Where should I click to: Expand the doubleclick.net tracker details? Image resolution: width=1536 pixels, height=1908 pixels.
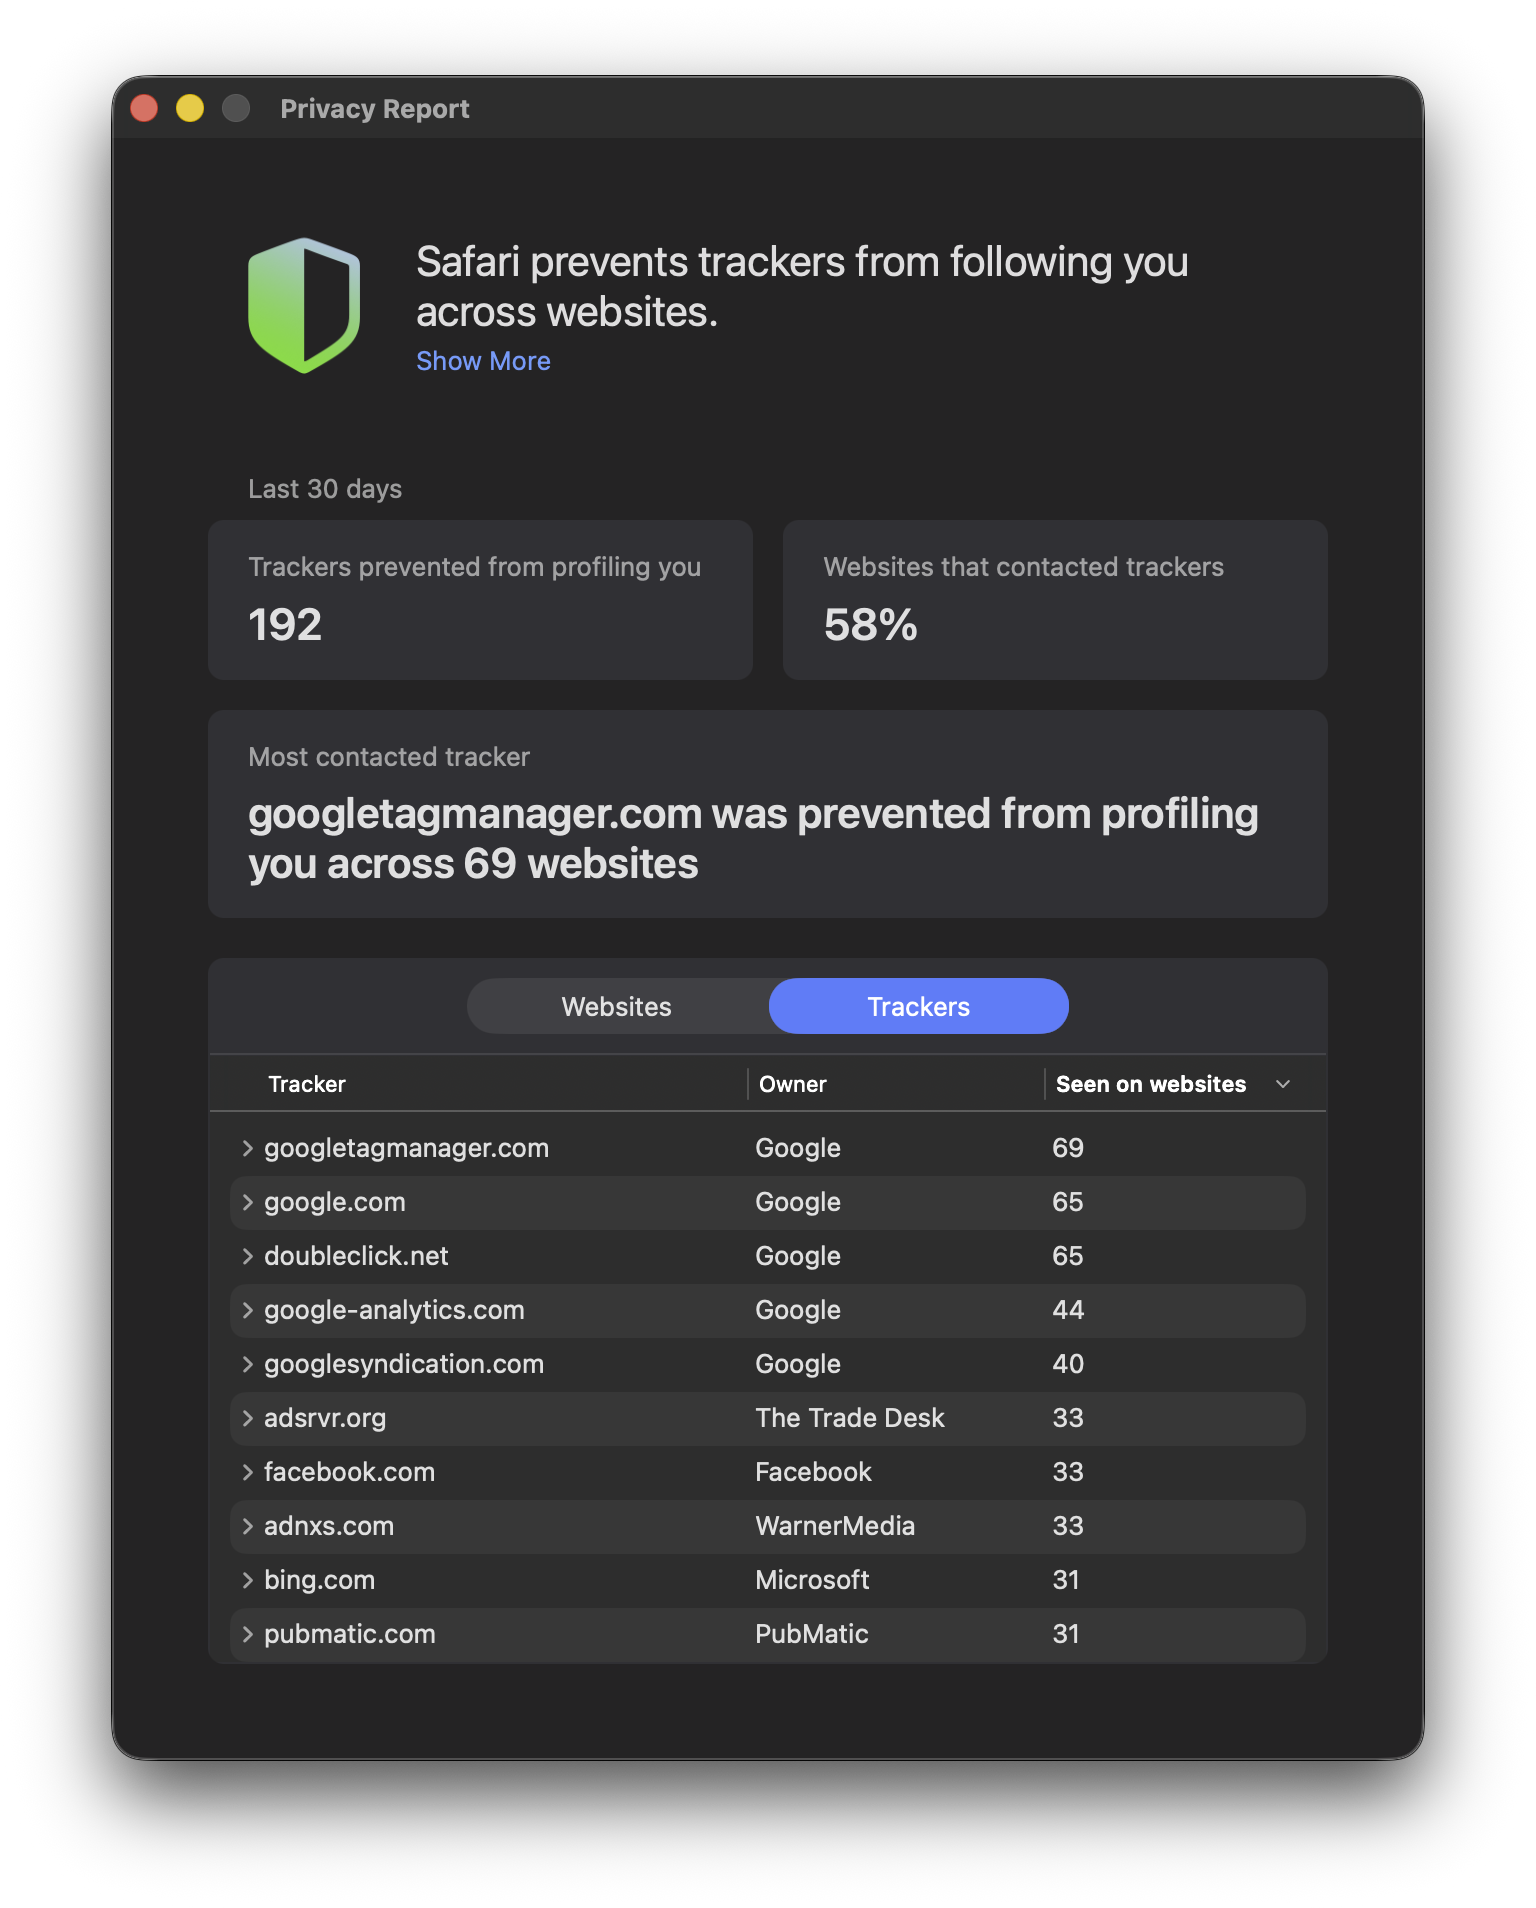coord(247,1256)
